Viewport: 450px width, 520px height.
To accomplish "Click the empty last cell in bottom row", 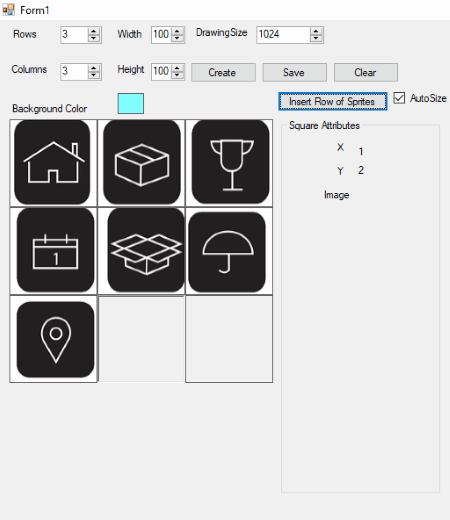I will coord(229,339).
